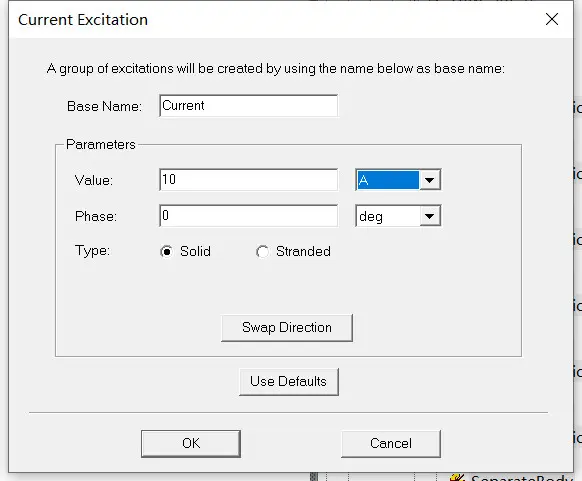The image size is (582, 481).
Task: Click the Swap Direction button
Action: [x=287, y=328]
